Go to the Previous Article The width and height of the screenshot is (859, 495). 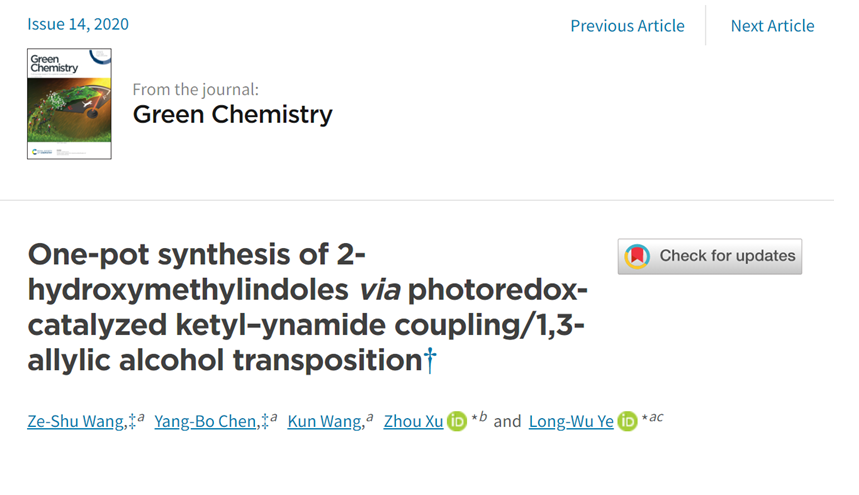(627, 26)
